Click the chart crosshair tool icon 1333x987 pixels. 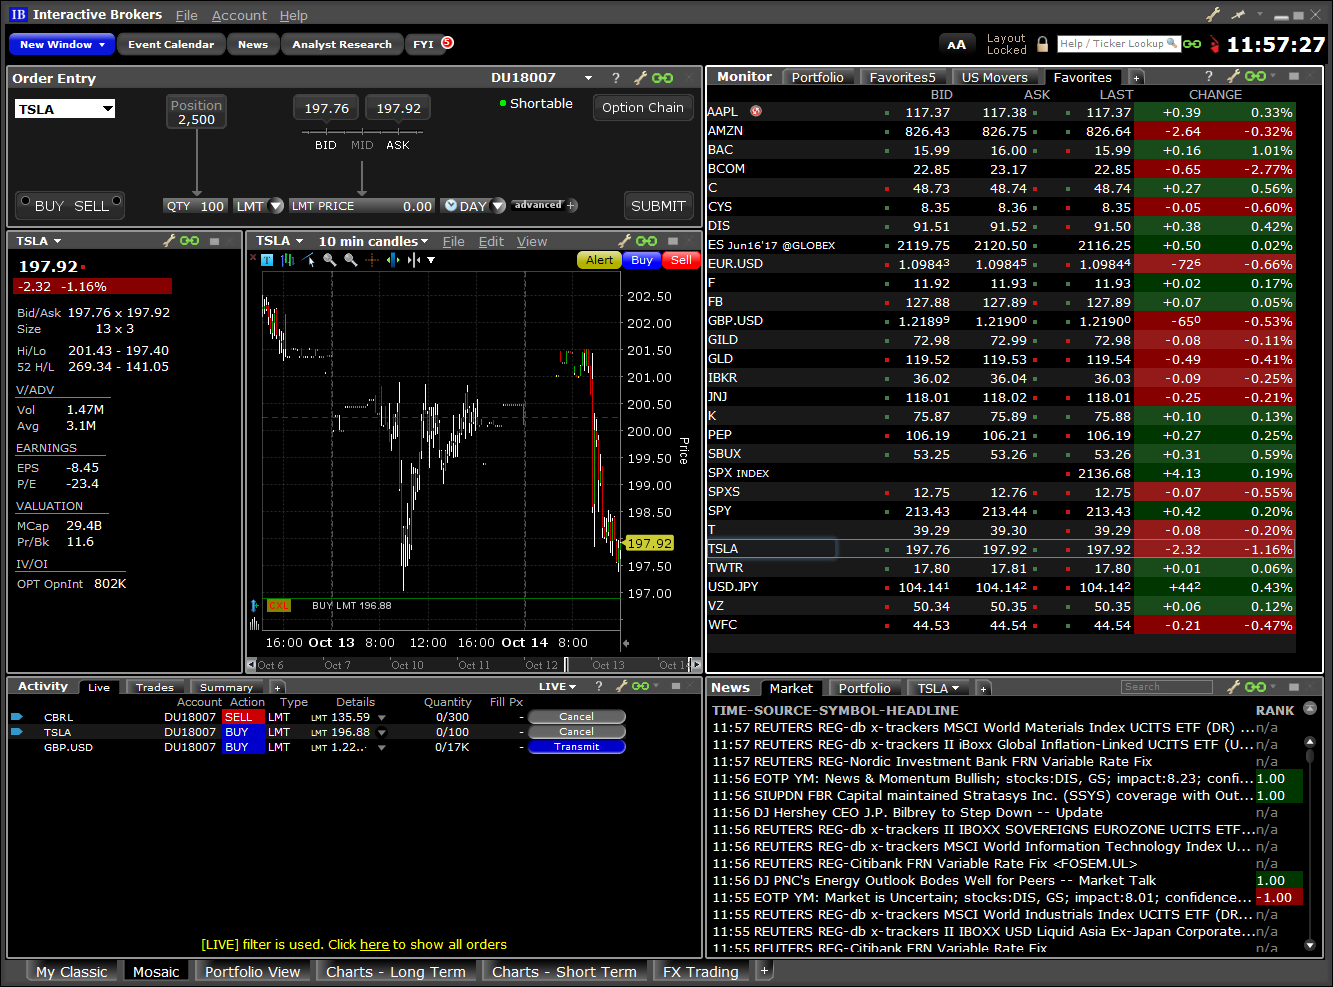tap(372, 260)
